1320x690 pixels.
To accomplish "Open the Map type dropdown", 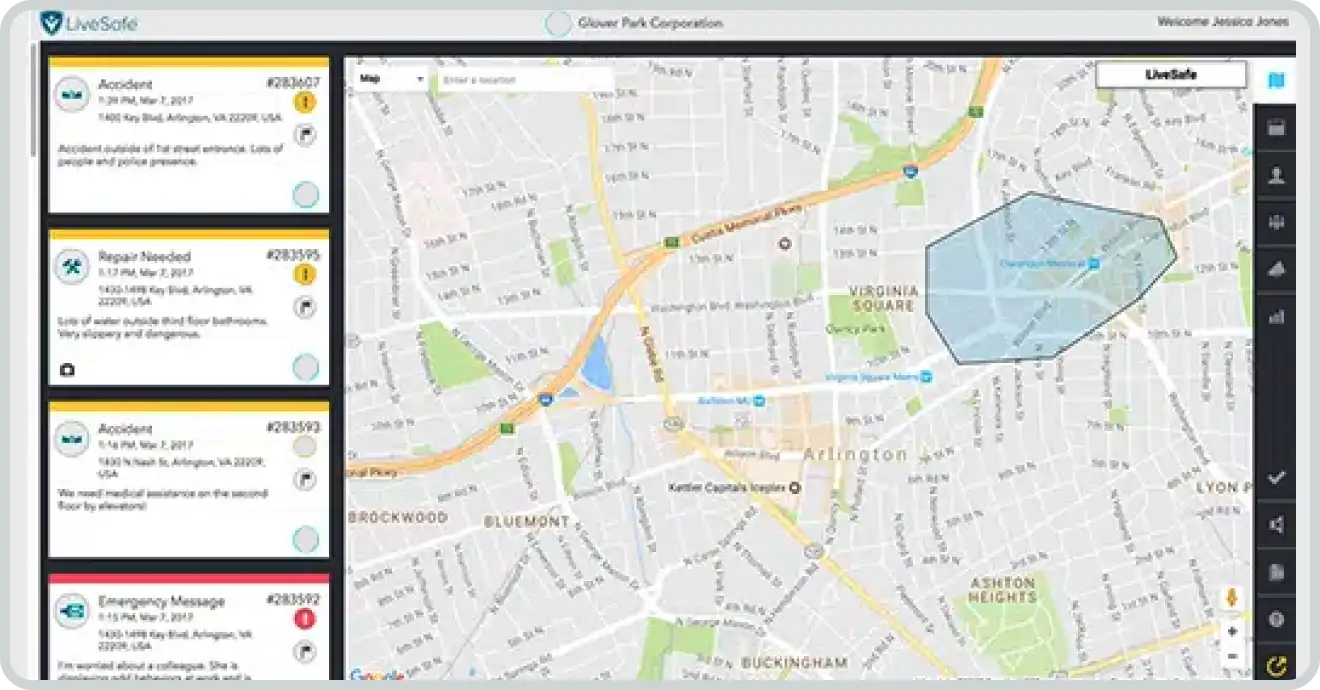I will 391,79.
